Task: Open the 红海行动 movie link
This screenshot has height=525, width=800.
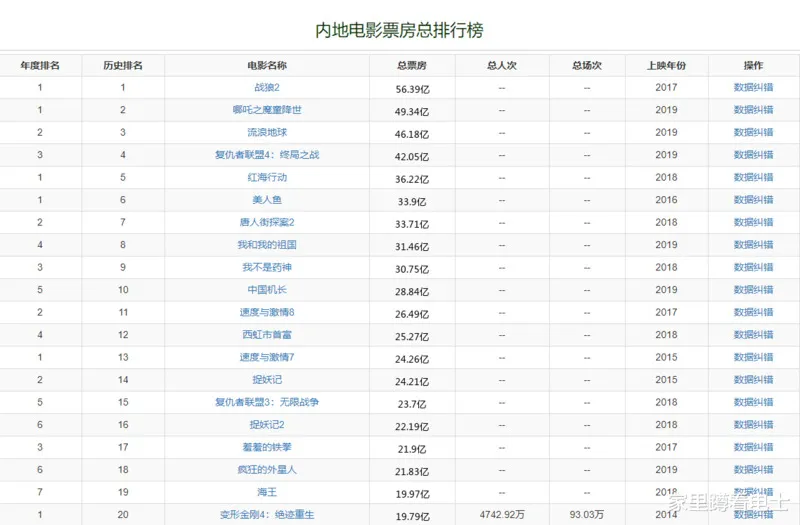Action: (x=267, y=177)
